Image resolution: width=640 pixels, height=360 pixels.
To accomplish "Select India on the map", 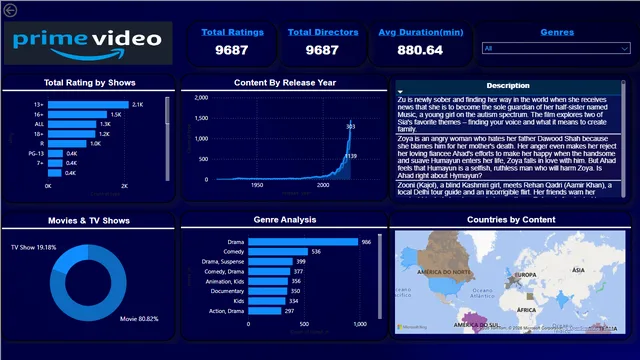I will coord(563,299).
